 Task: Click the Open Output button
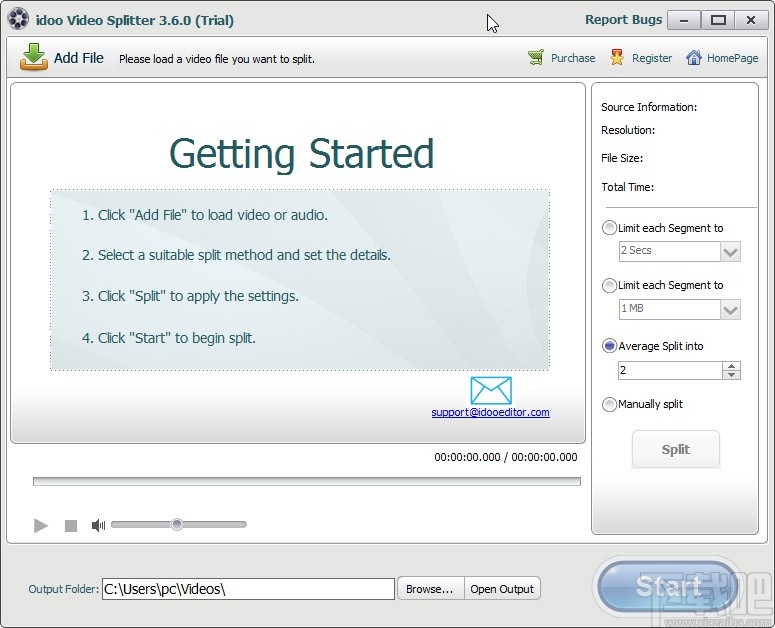pyautogui.click(x=502, y=589)
